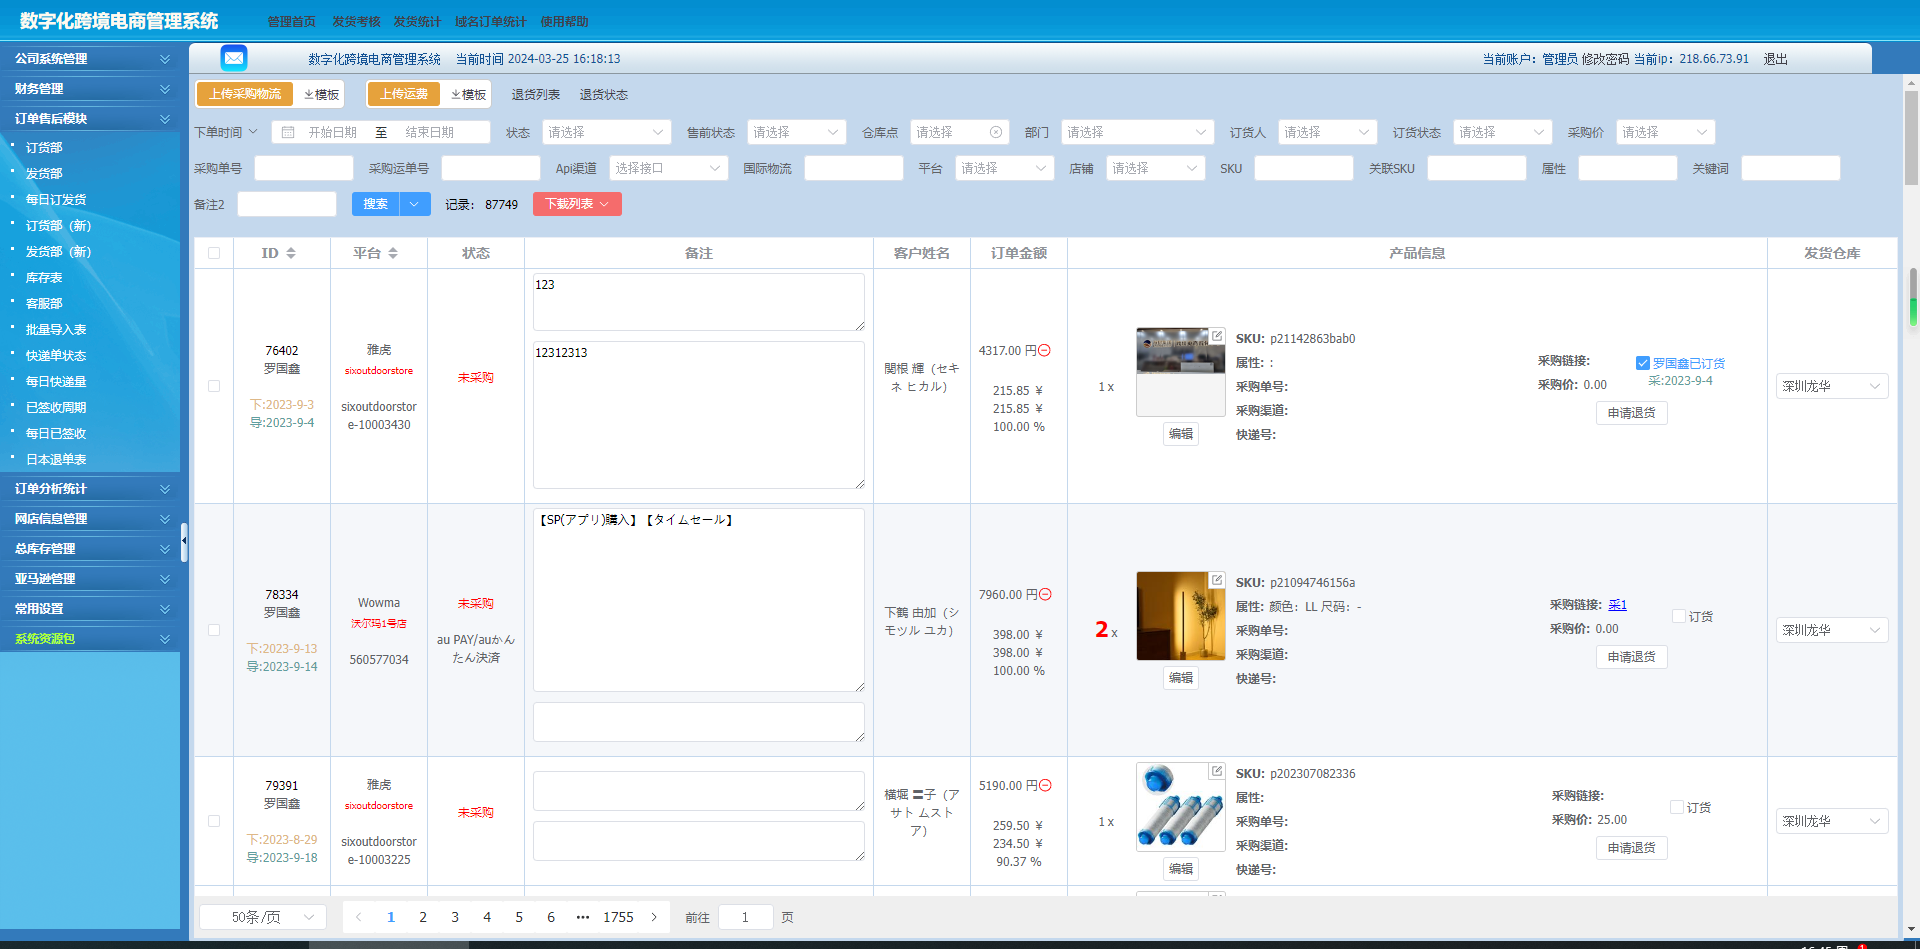This screenshot has width=1920, height=949.
Task: Click edit icon on water filter thumbnail
Action: pos(1217,771)
